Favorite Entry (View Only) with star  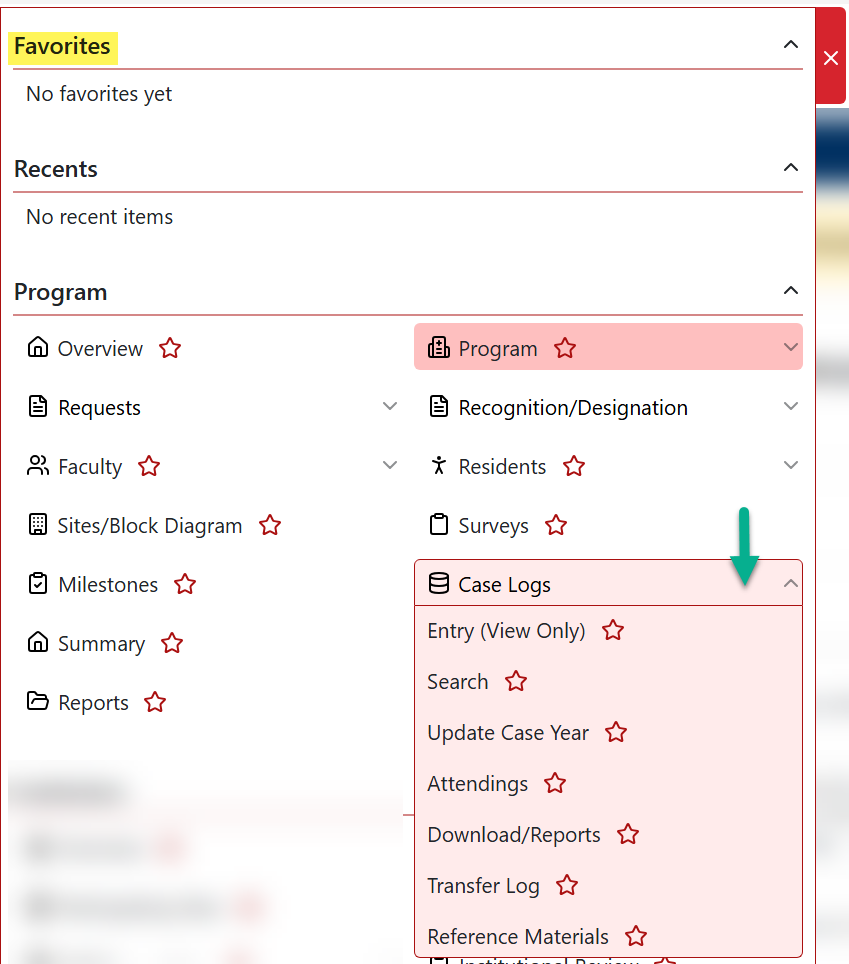[613, 630]
